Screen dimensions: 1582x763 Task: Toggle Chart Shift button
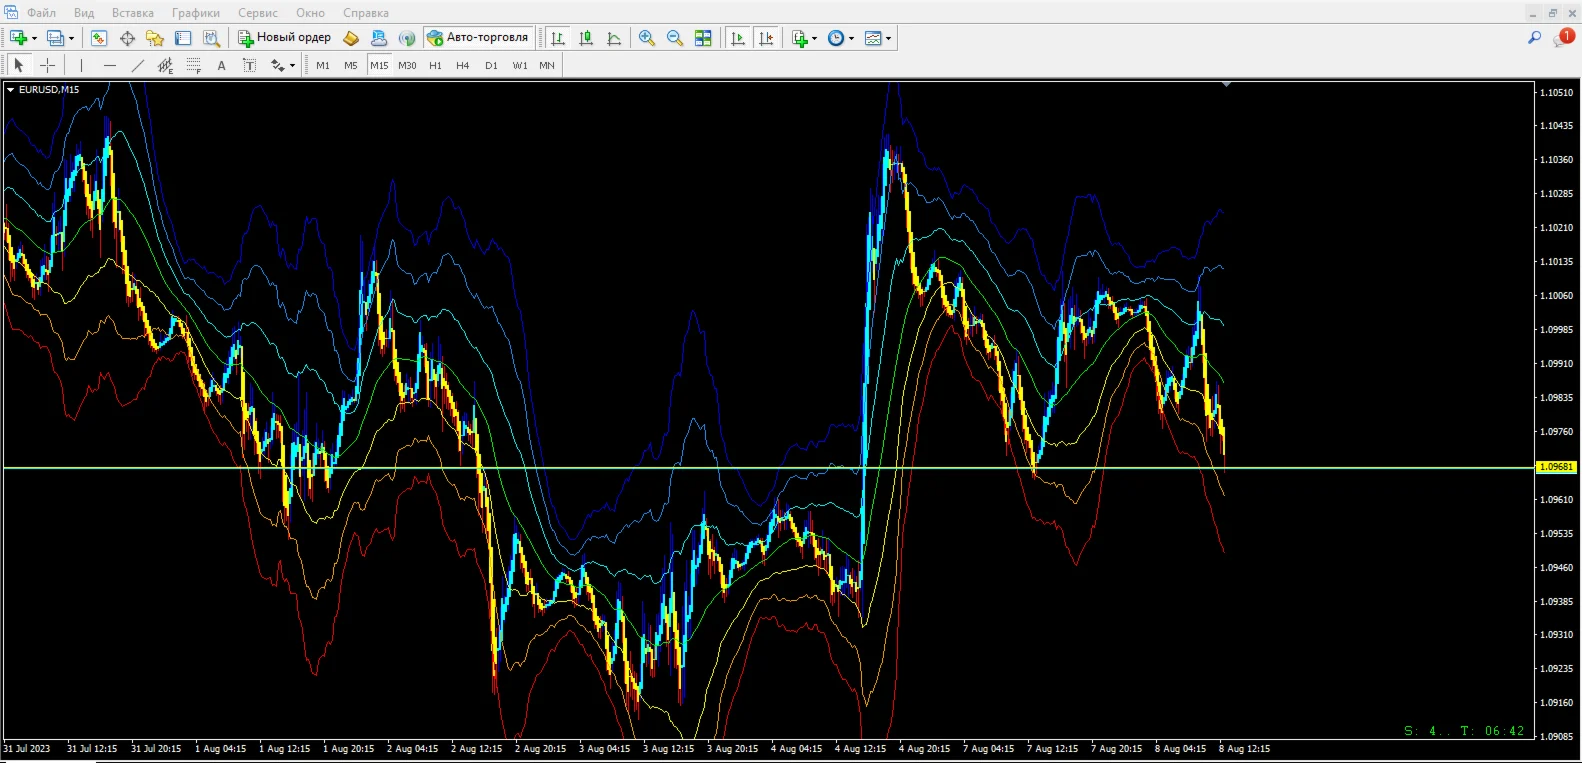pos(766,38)
